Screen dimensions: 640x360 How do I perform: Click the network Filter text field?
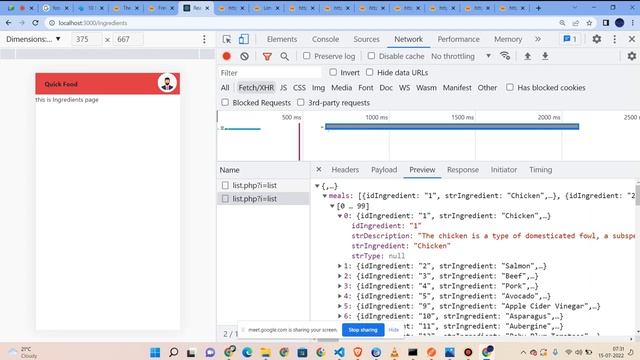(270, 73)
